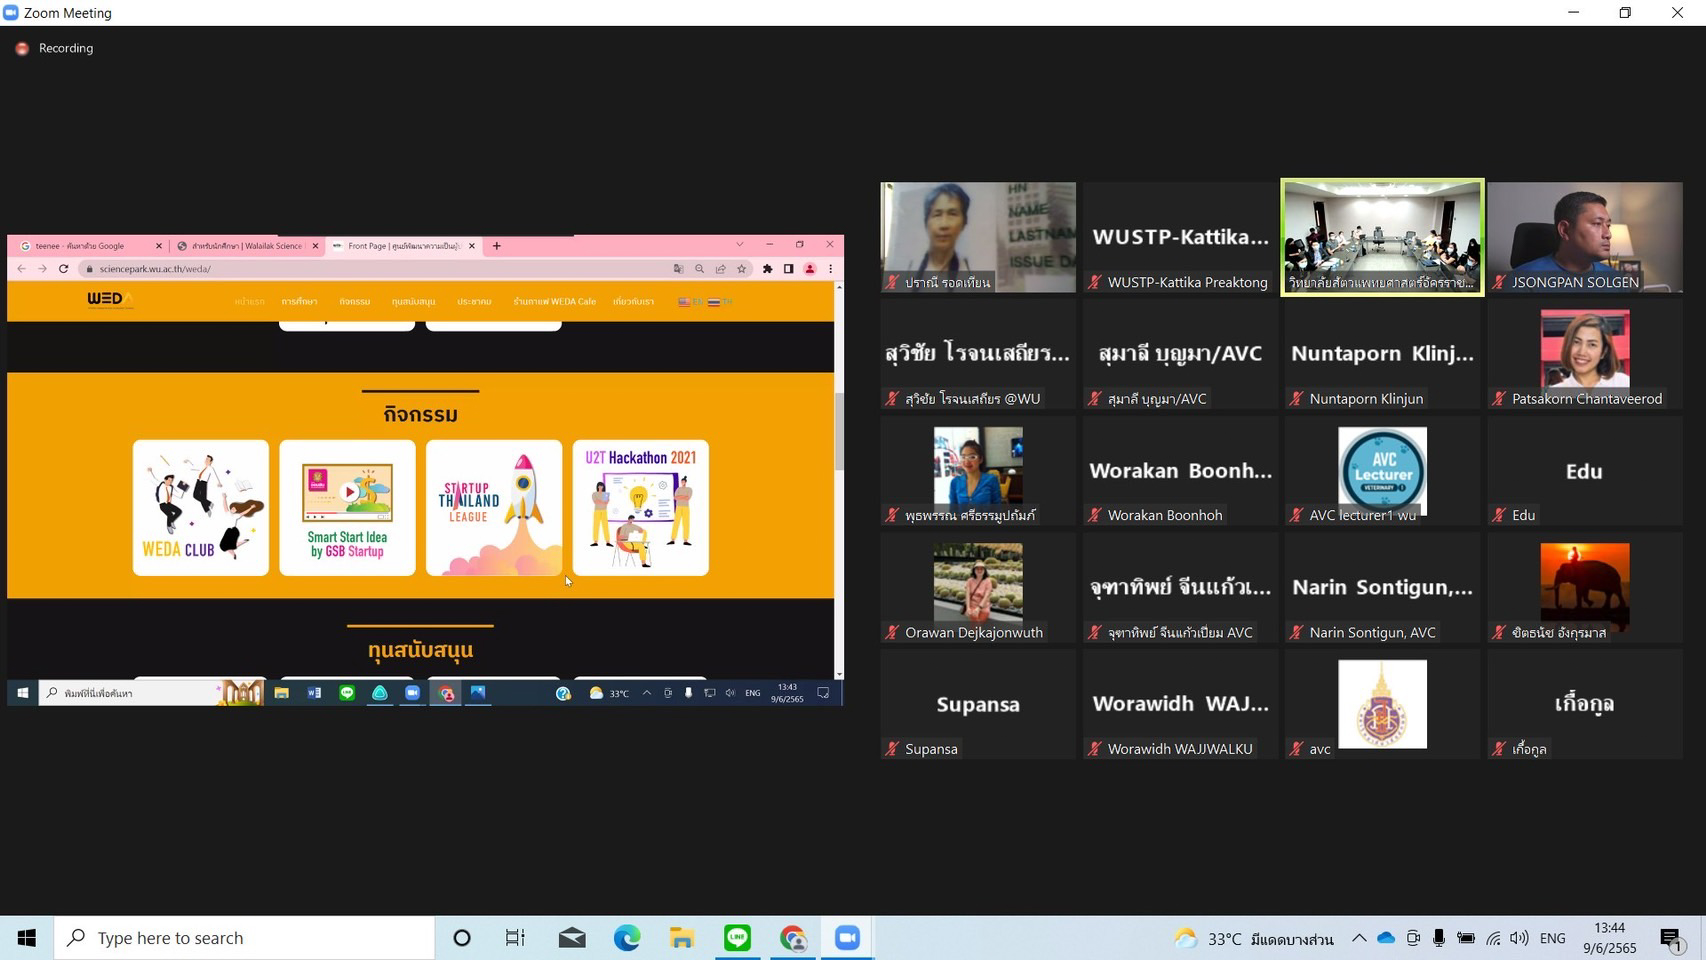Click the Cortana circle icon on taskbar
This screenshot has height=960, width=1706.
tap(461, 938)
